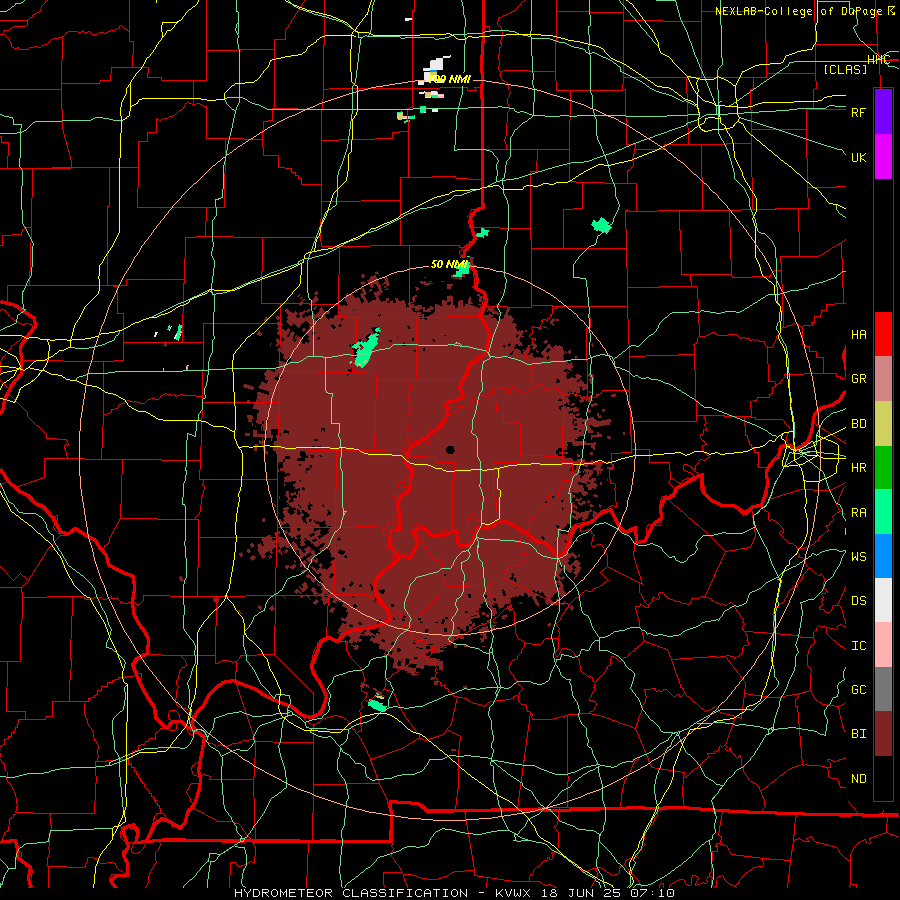The width and height of the screenshot is (900, 900).
Task: Click the HA legend label text
Action: (858, 334)
